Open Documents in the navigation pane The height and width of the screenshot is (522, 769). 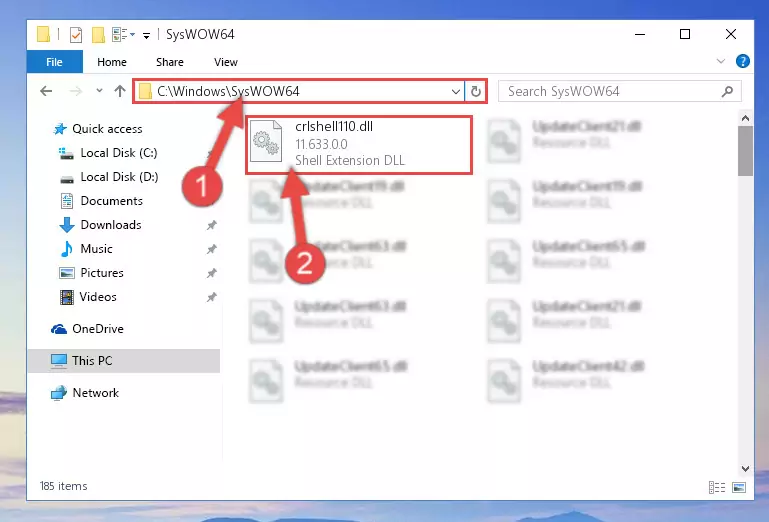111,201
